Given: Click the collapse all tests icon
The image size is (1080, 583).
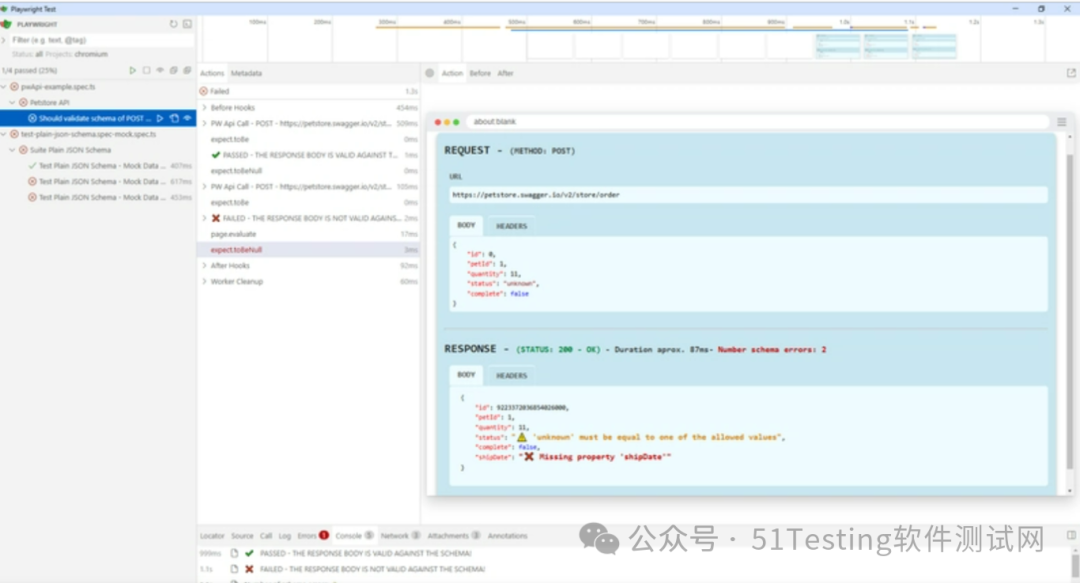Looking at the screenshot, I should click(174, 70).
